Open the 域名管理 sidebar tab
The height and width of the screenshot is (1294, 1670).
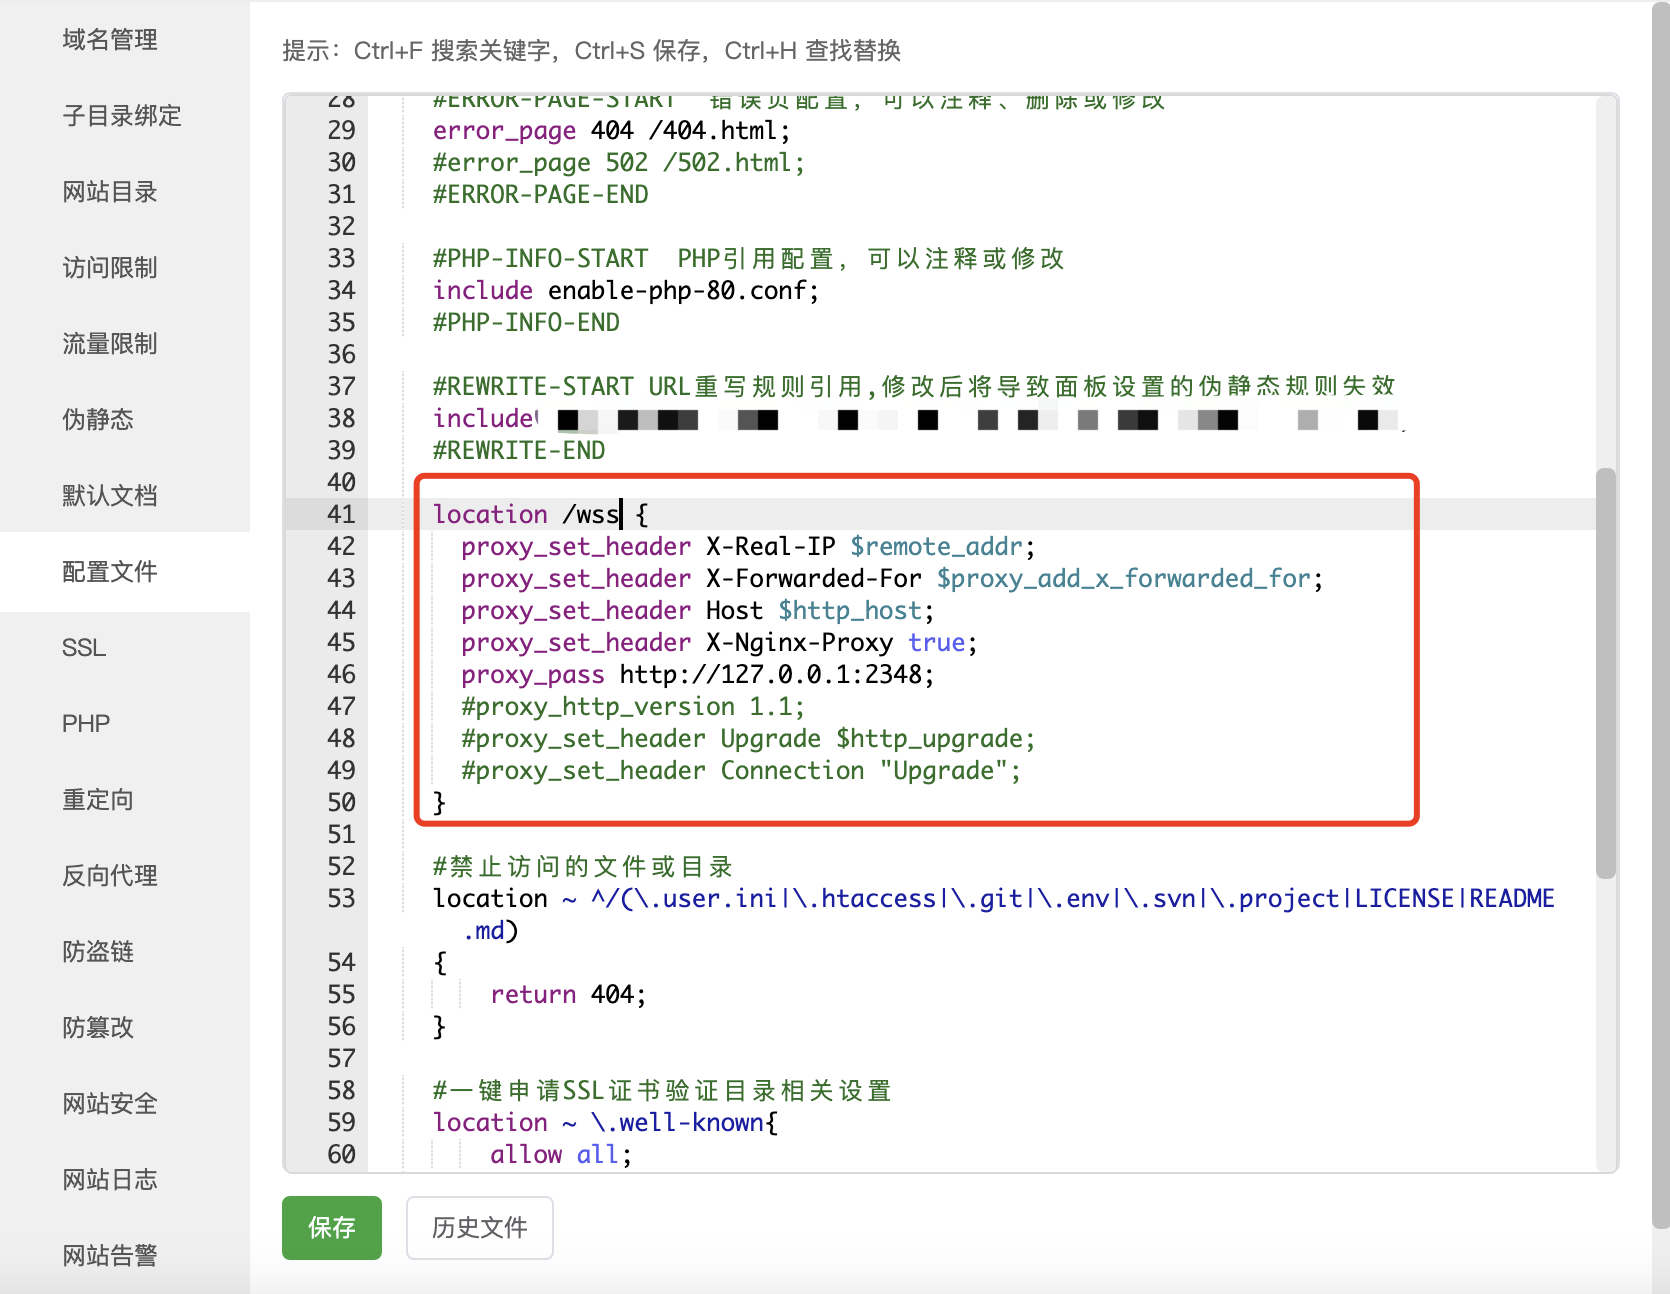pos(110,40)
